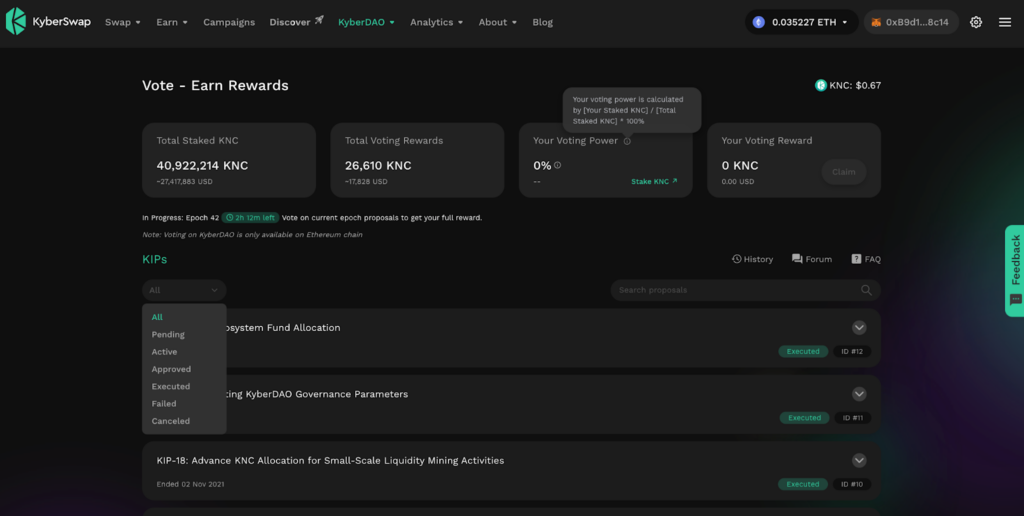The width and height of the screenshot is (1024, 516).
Task: Click the 26,610 KNC voting rewards value
Action: click(x=377, y=166)
